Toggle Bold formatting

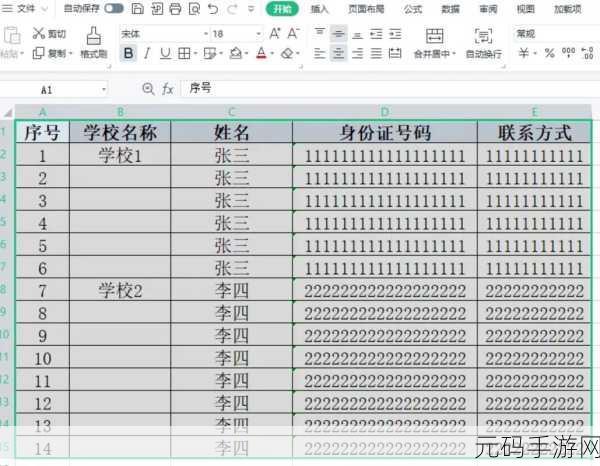(x=129, y=53)
